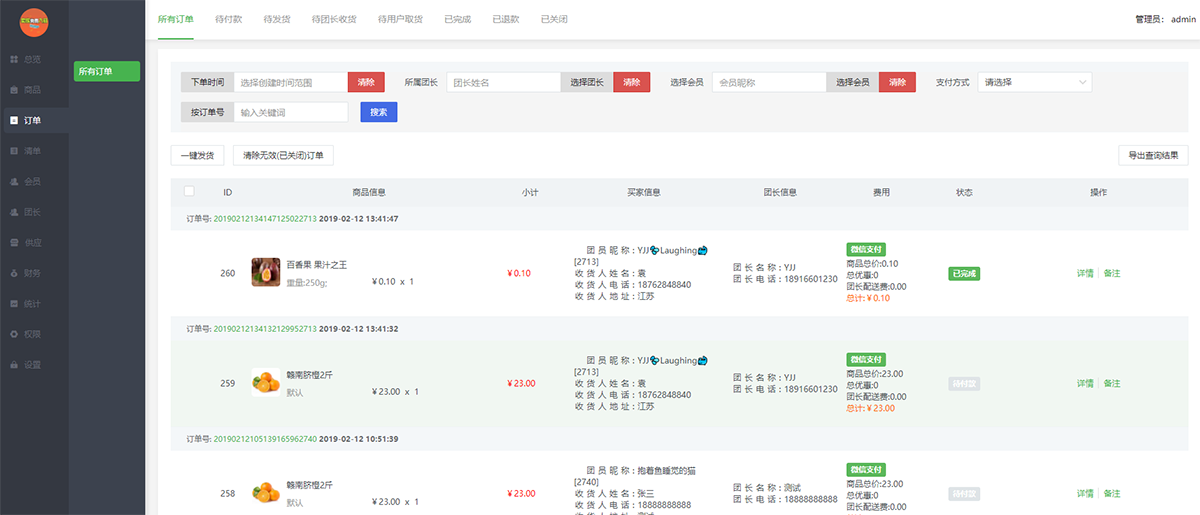Click 导出查询结果 export button
Image resolution: width=1200 pixels, height=515 pixels.
1154,155
